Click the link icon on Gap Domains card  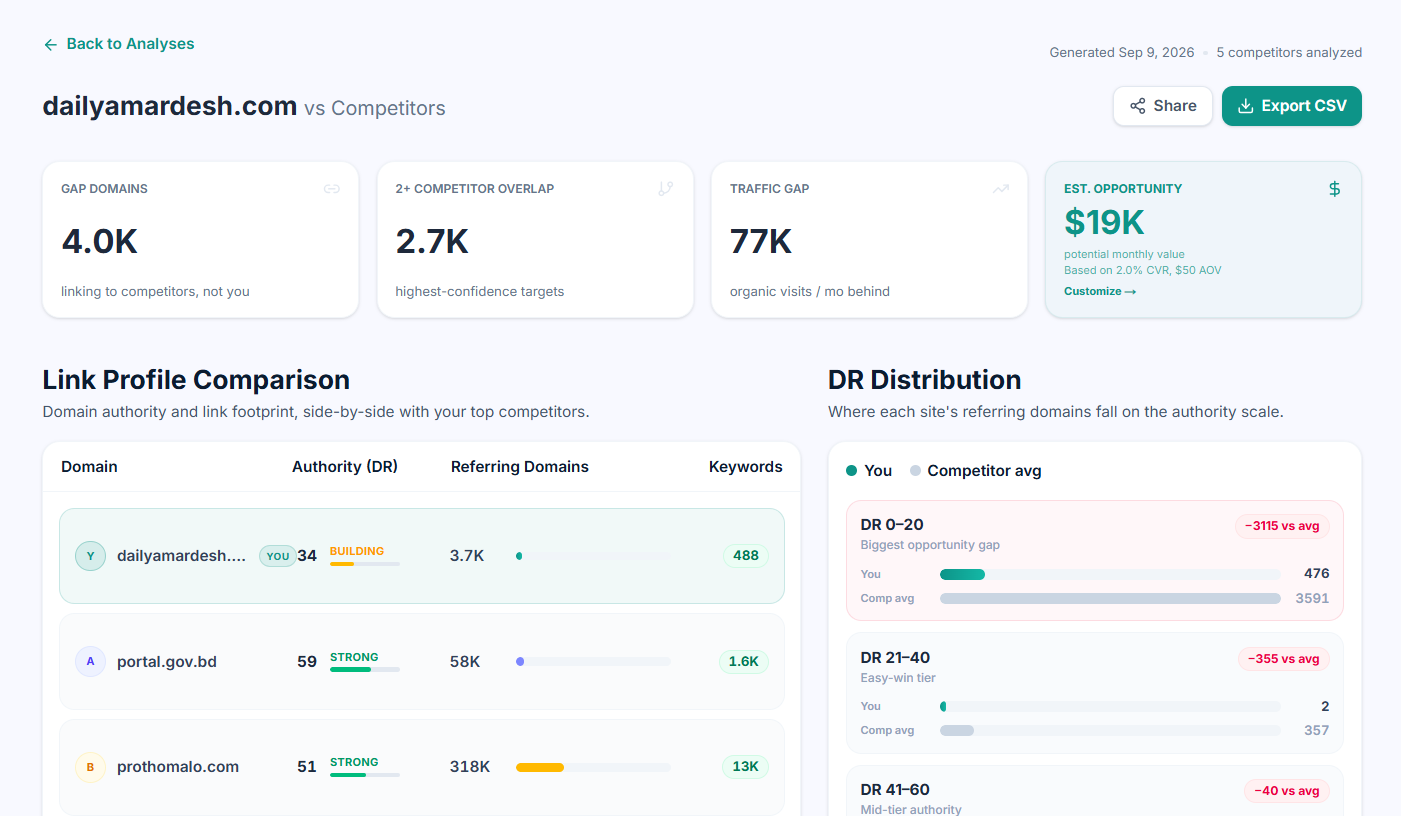coord(332,189)
